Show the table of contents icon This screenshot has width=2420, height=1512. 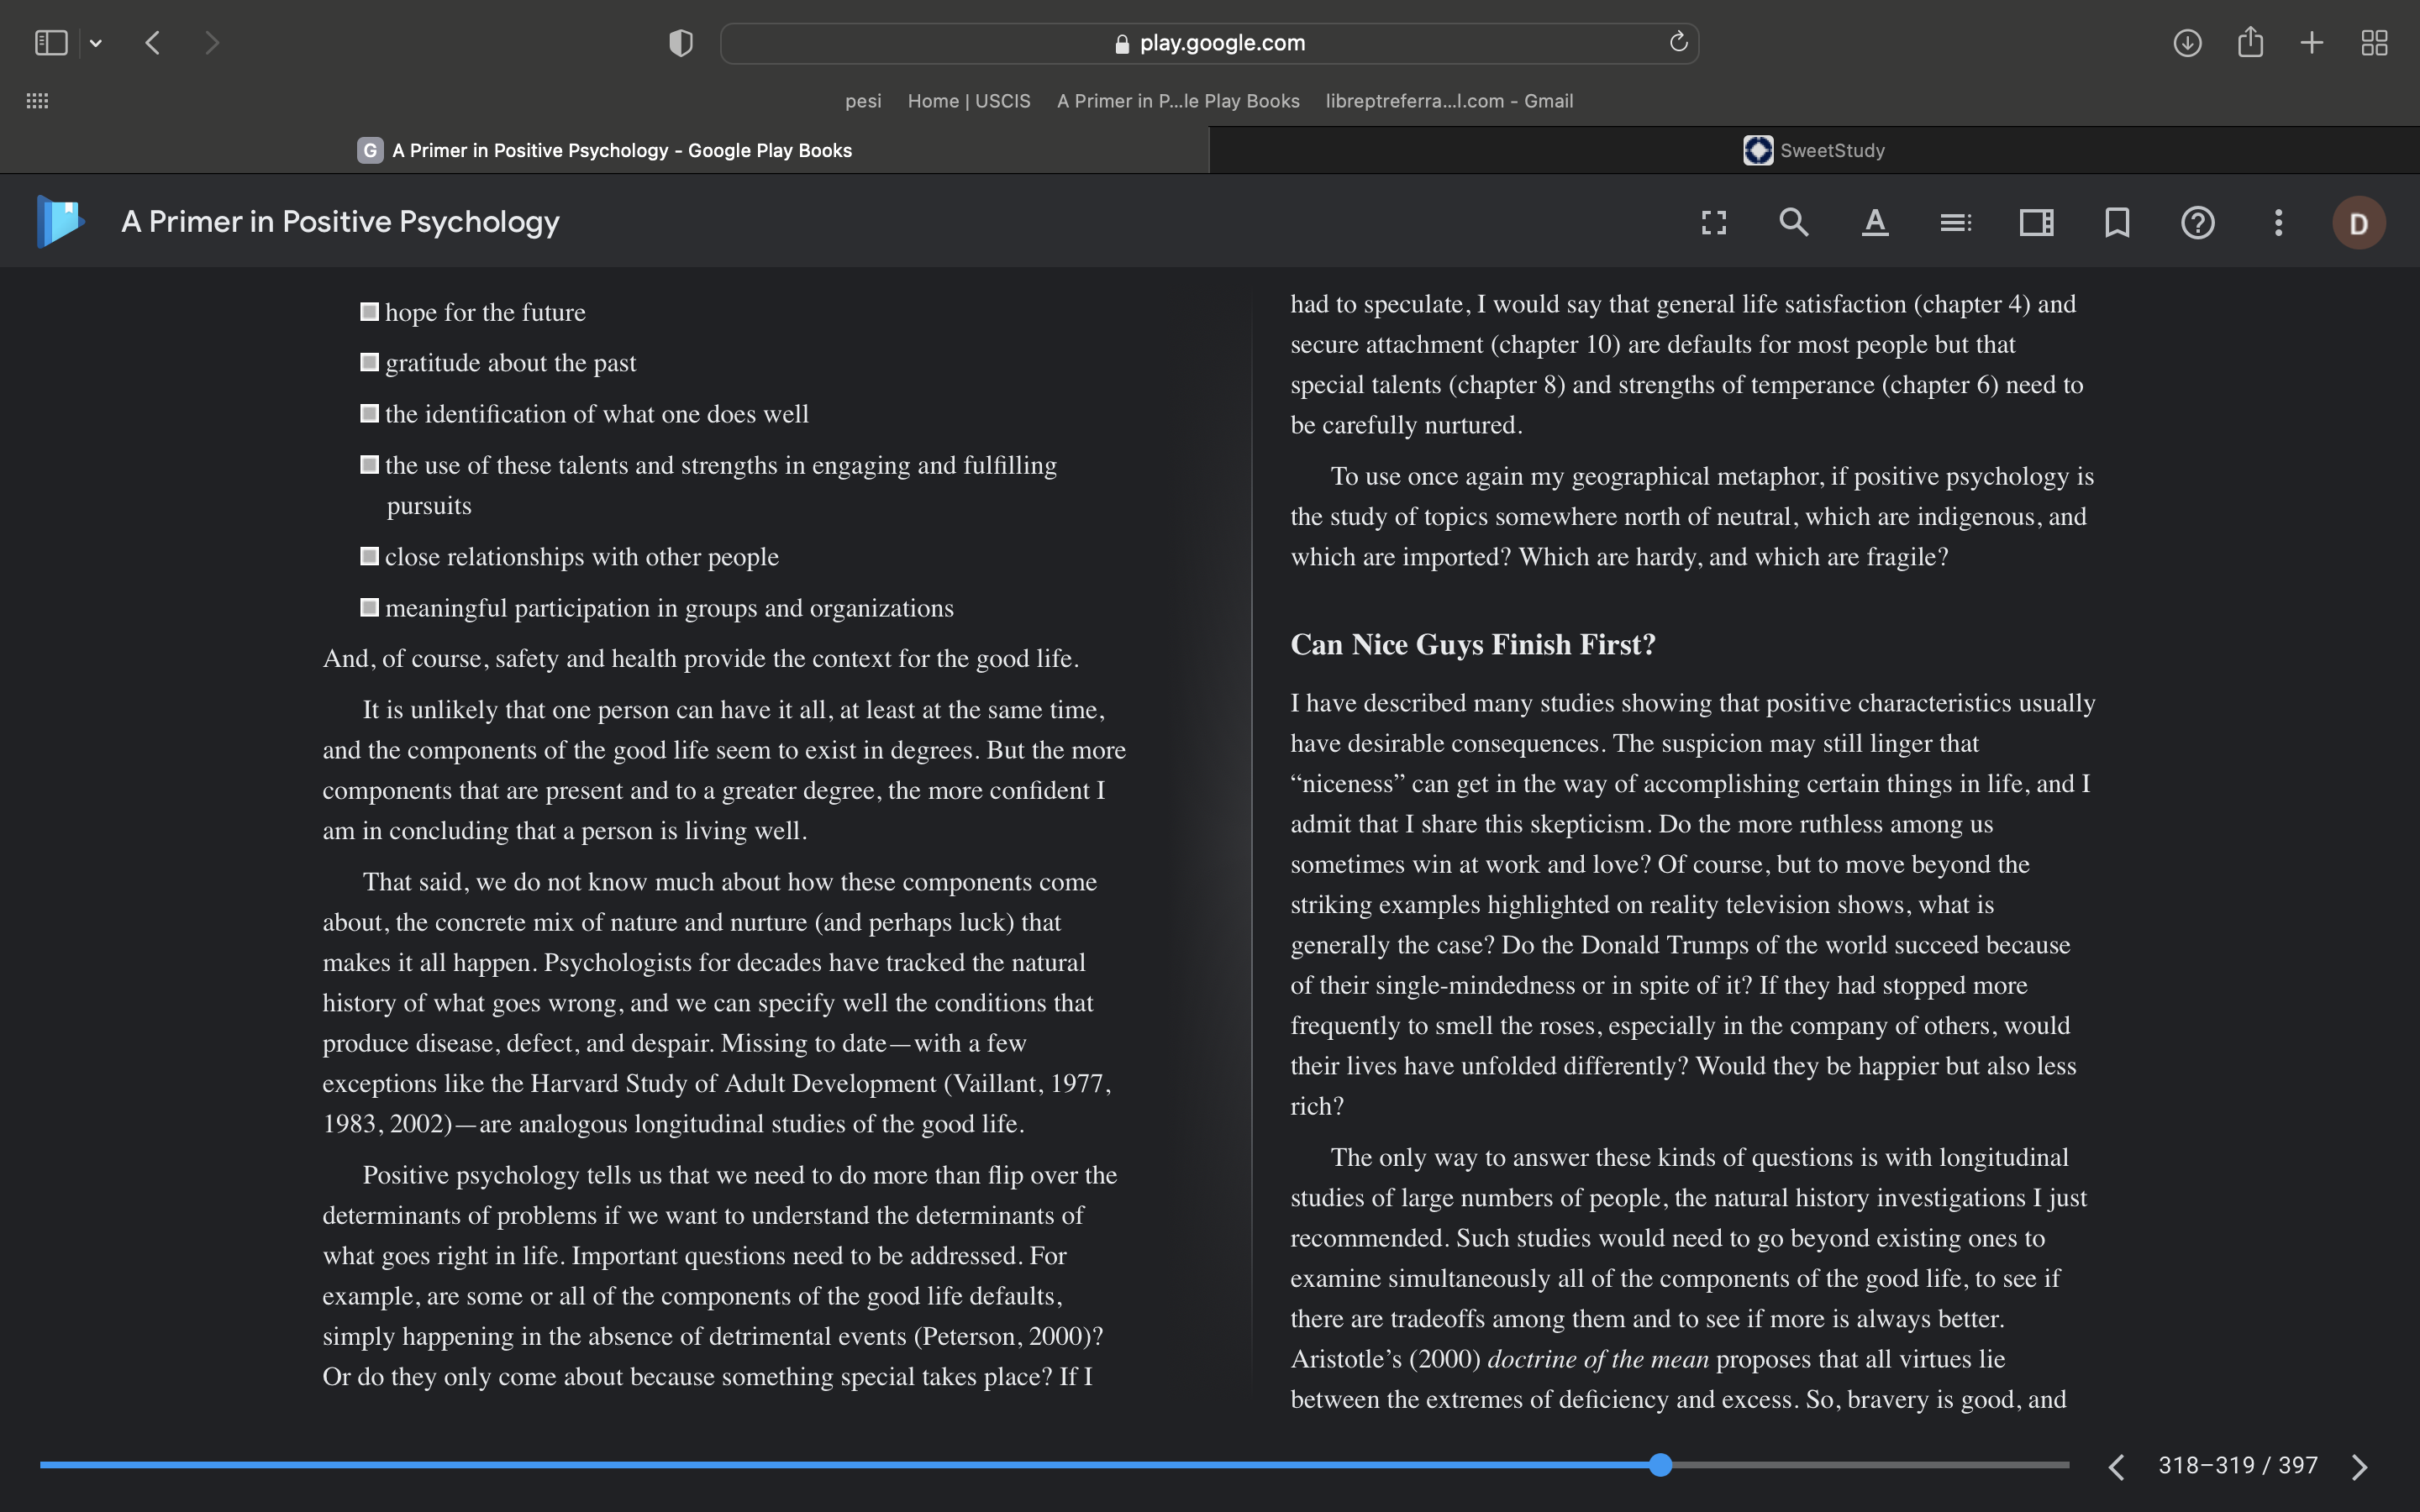pyautogui.click(x=1956, y=222)
